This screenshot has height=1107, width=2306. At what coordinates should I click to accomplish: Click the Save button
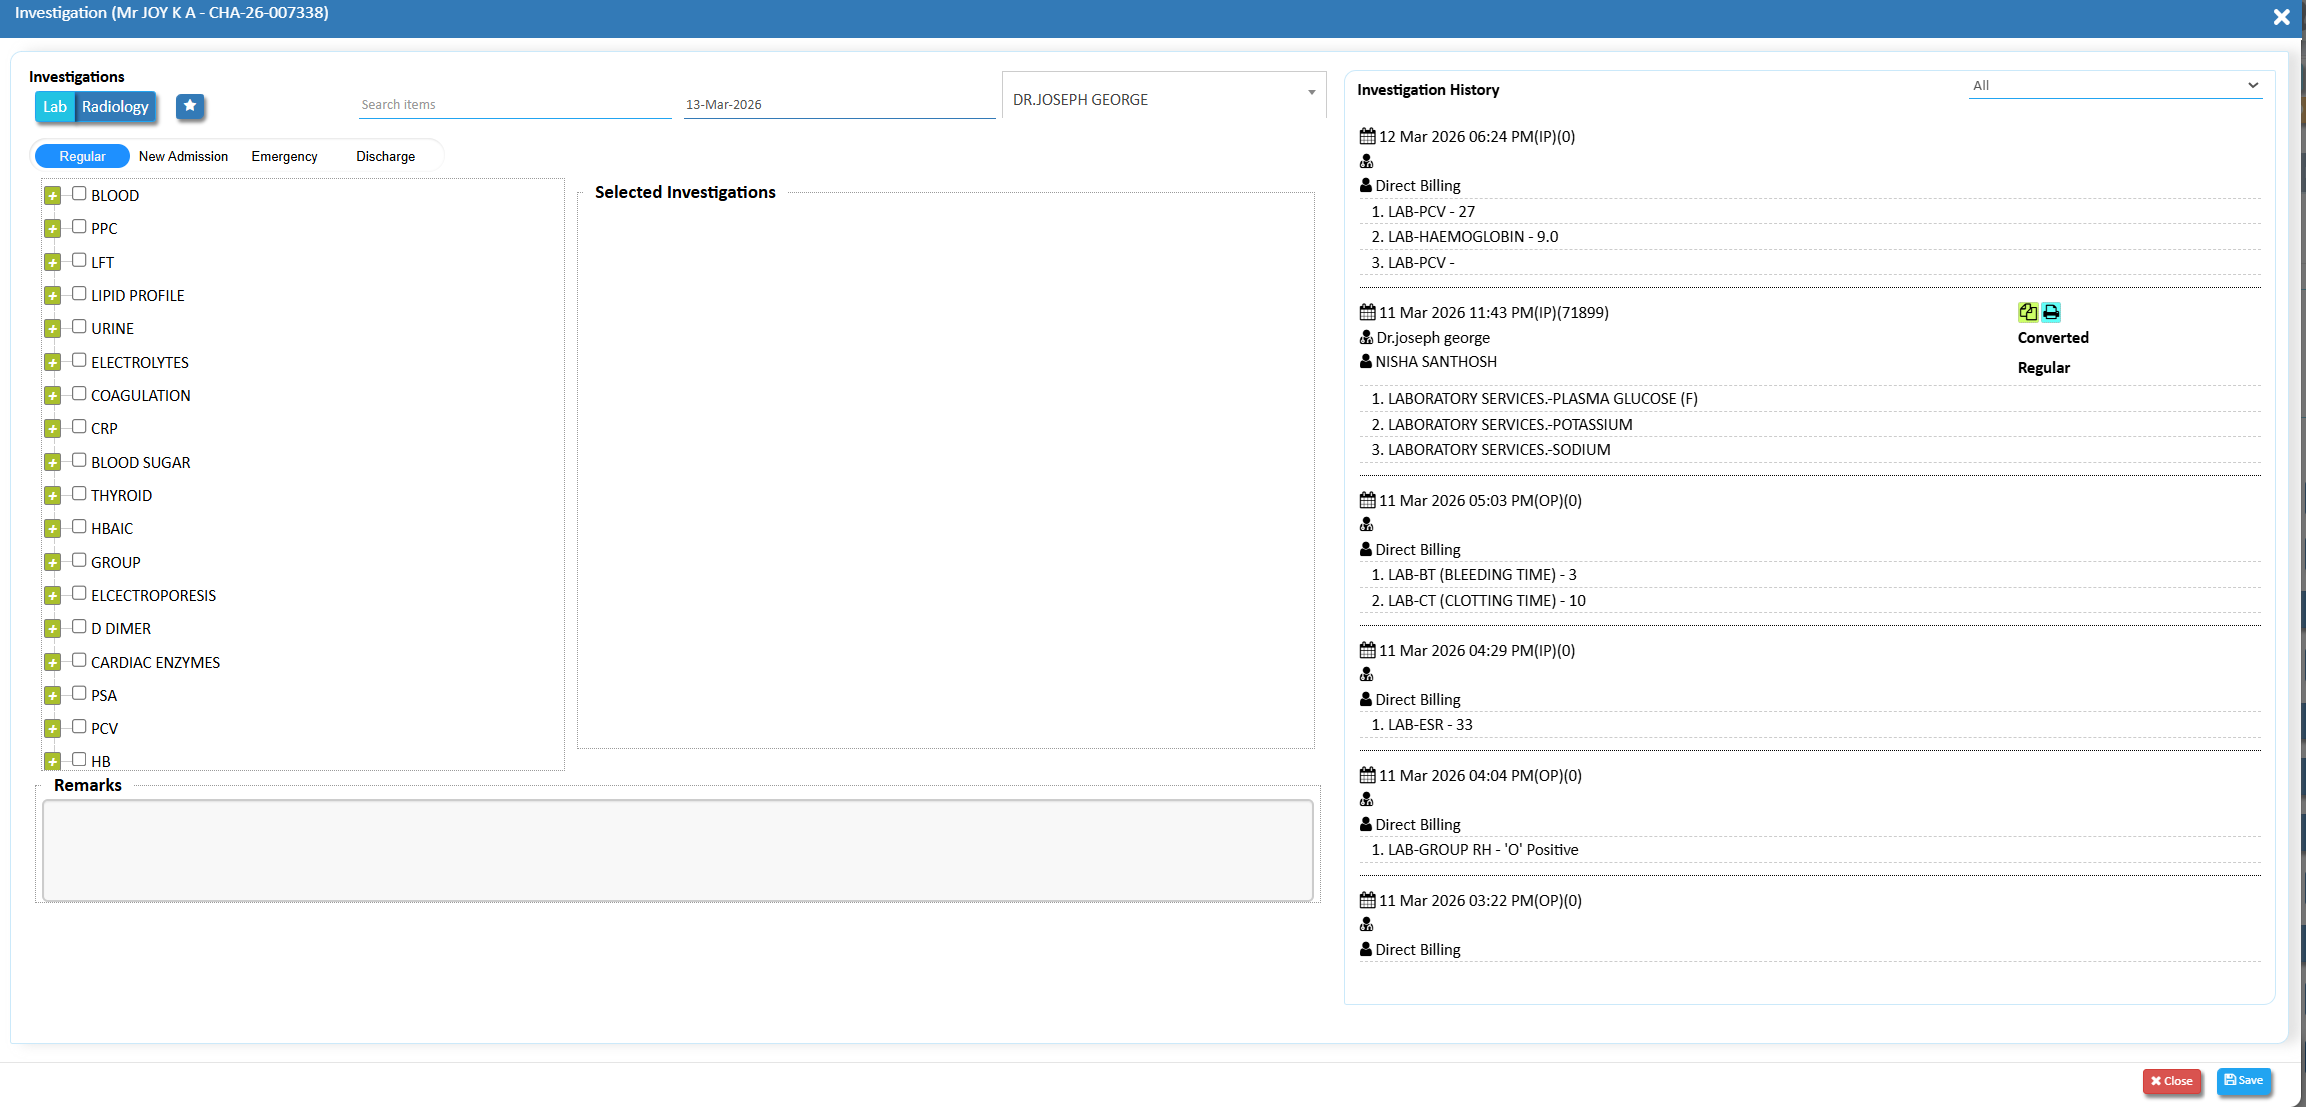click(2243, 1080)
